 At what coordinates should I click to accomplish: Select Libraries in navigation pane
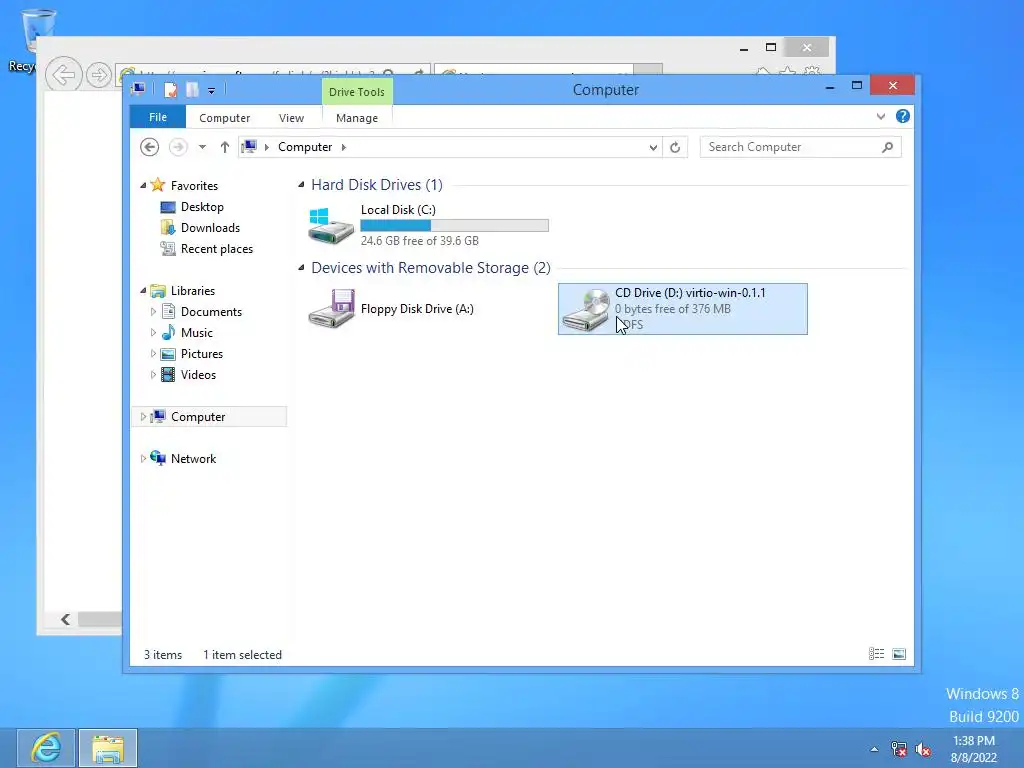[193, 291]
